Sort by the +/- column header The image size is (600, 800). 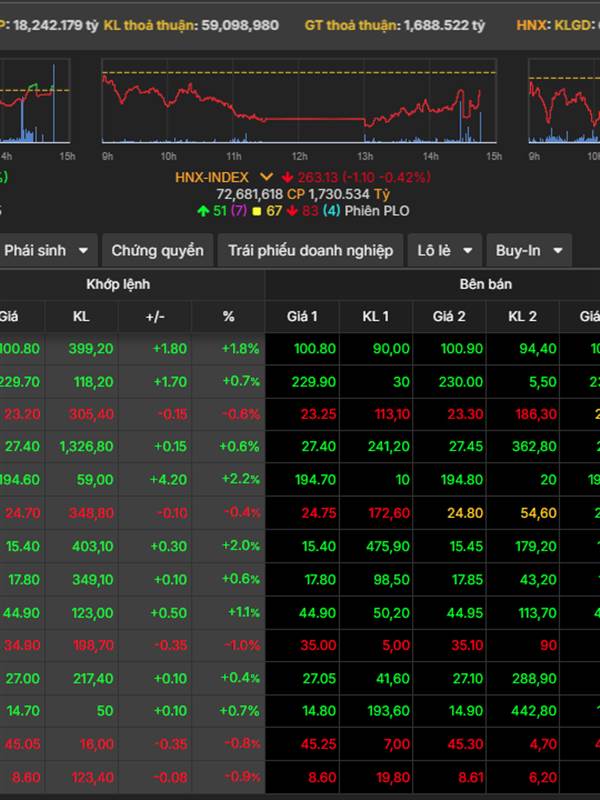click(155, 316)
